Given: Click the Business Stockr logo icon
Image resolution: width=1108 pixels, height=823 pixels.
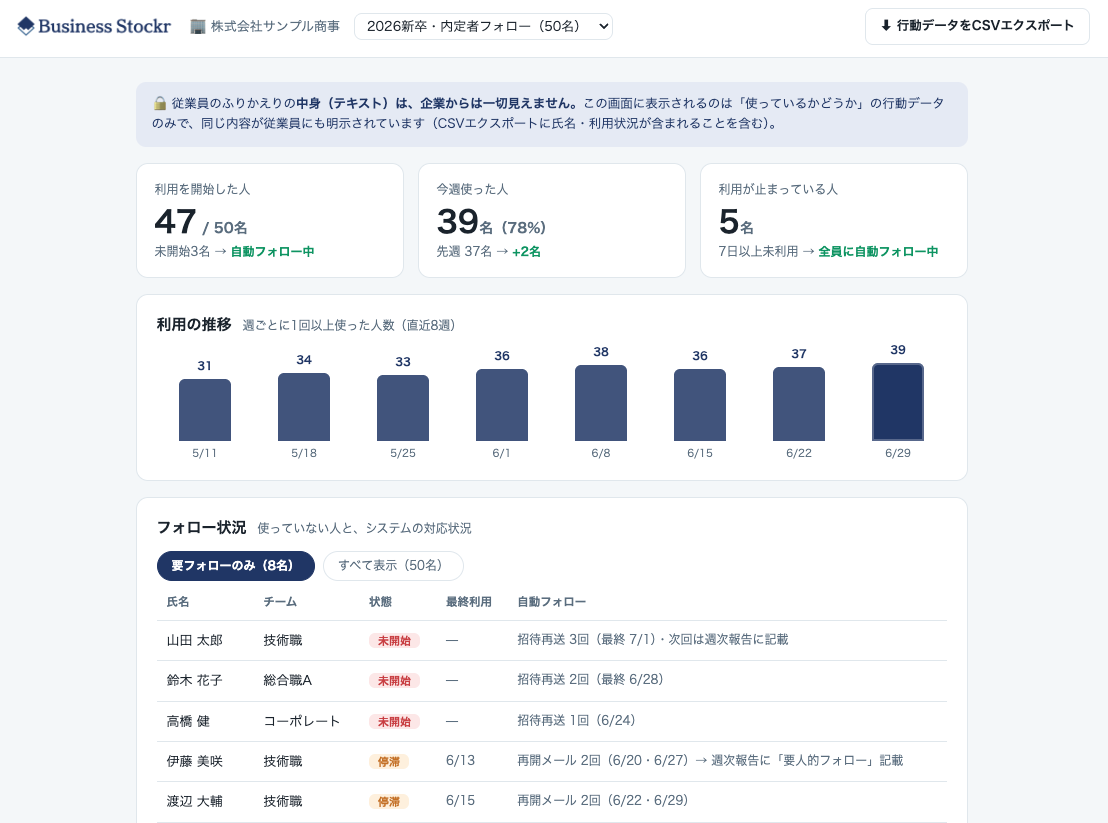Looking at the screenshot, I should (26, 26).
